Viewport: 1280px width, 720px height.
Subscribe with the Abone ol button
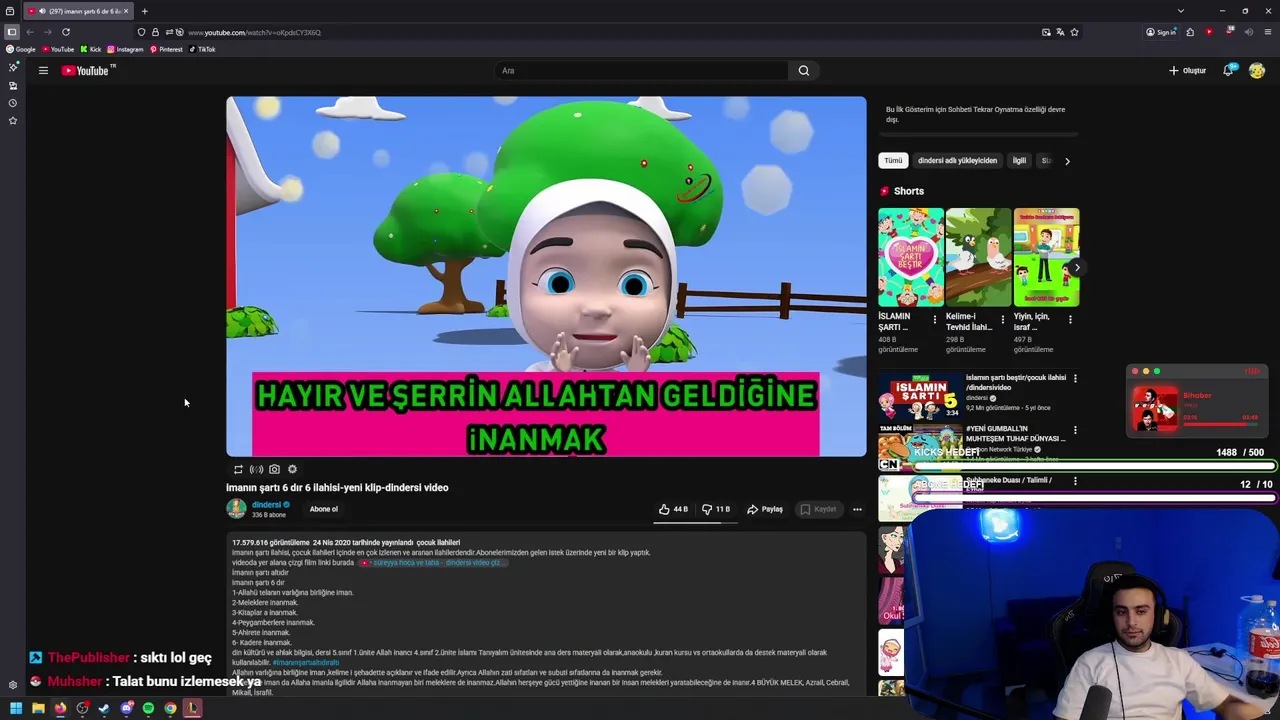point(324,509)
